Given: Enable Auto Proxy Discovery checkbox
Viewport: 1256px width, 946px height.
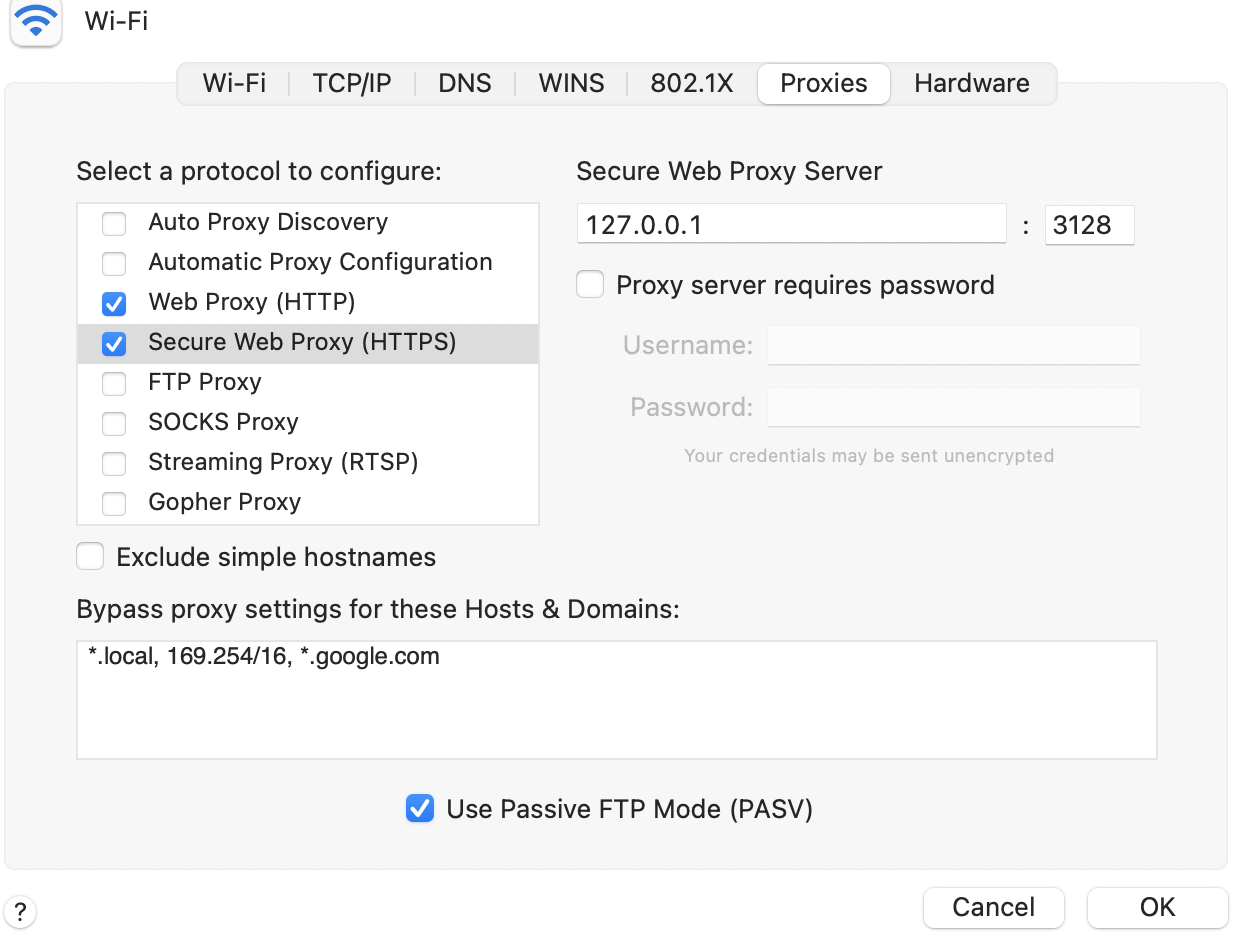Looking at the screenshot, I should pos(114,223).
